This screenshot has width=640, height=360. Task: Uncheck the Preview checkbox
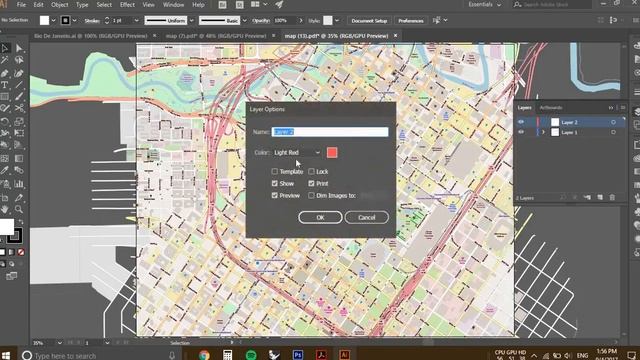(x=275, y=196)
